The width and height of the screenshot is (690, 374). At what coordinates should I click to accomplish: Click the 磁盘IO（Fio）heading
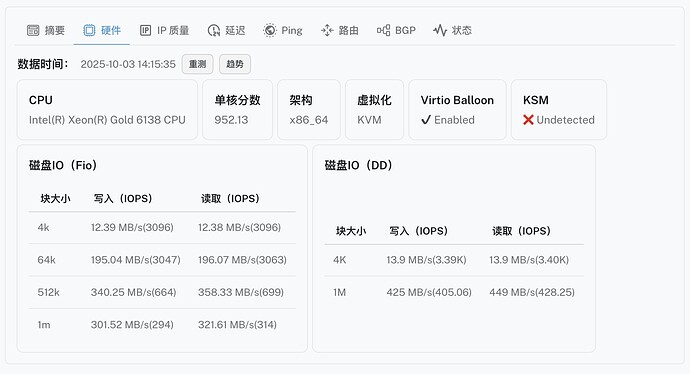pos(63,165)
